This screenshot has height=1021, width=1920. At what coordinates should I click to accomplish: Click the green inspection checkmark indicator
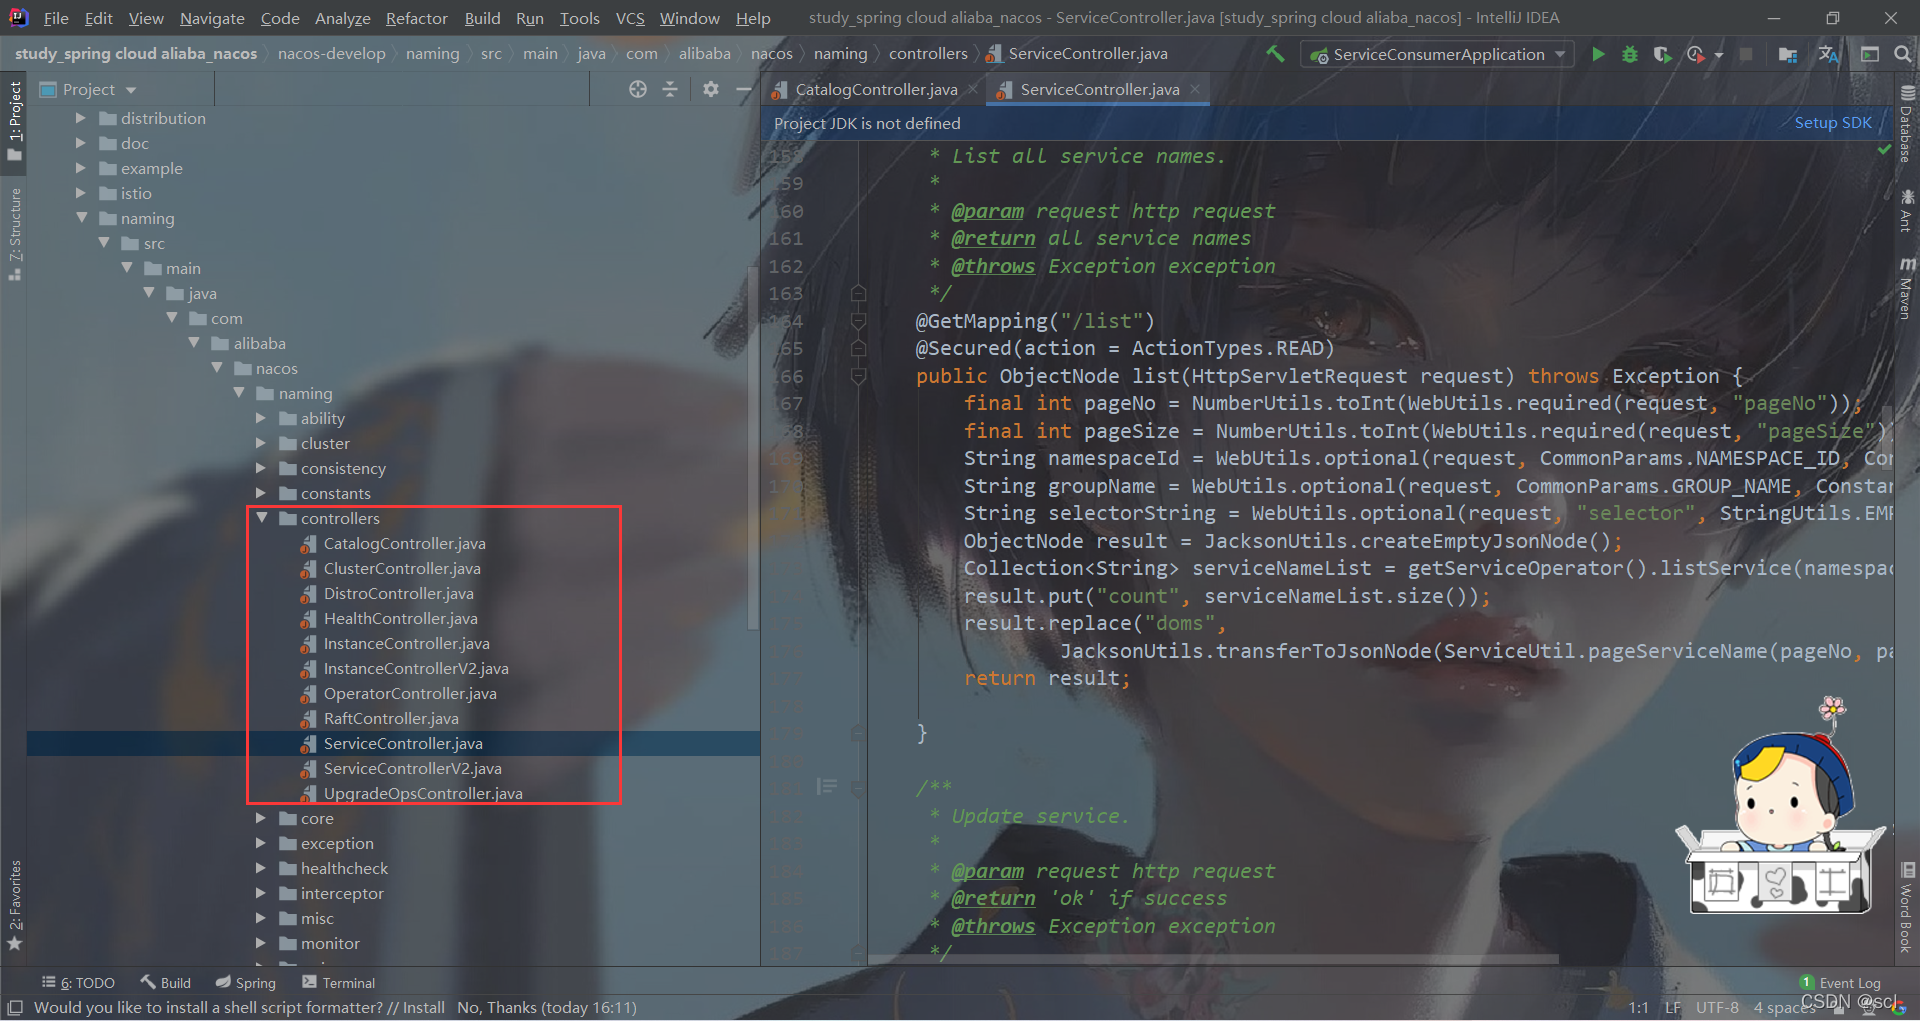[1885, 149]
